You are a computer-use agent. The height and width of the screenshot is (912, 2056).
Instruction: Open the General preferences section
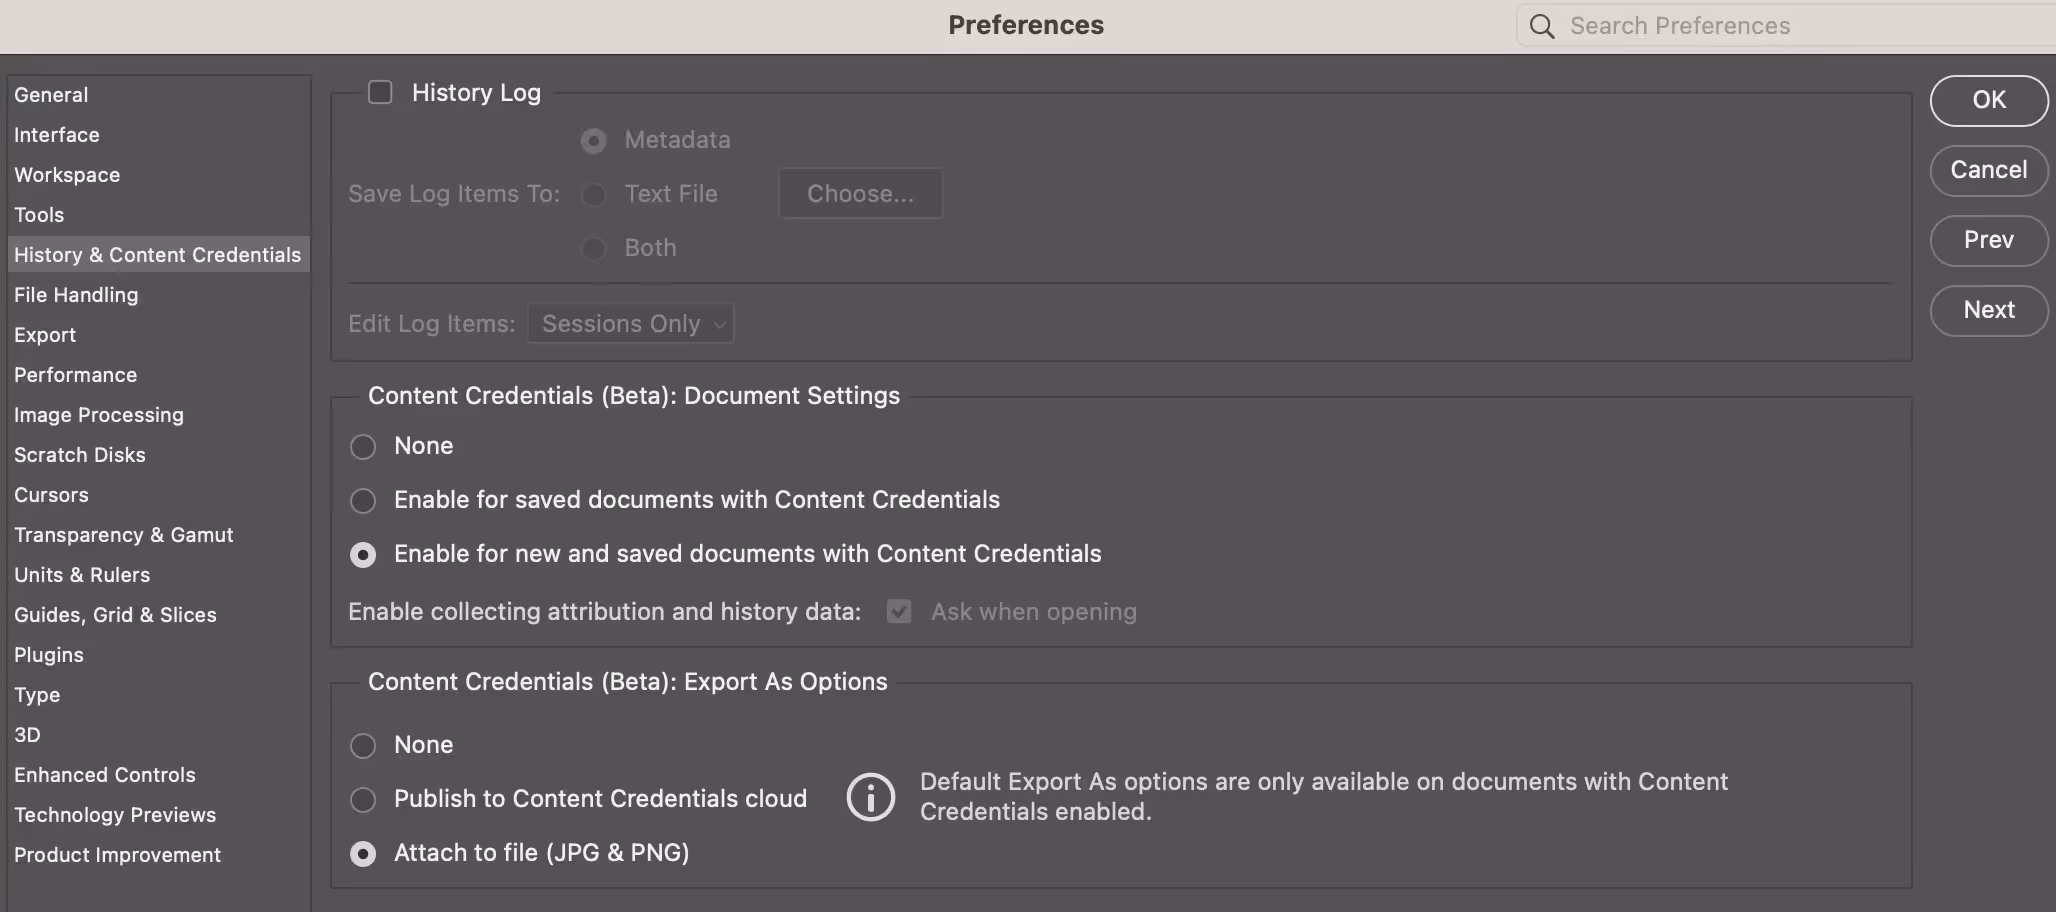coord(51,95)
